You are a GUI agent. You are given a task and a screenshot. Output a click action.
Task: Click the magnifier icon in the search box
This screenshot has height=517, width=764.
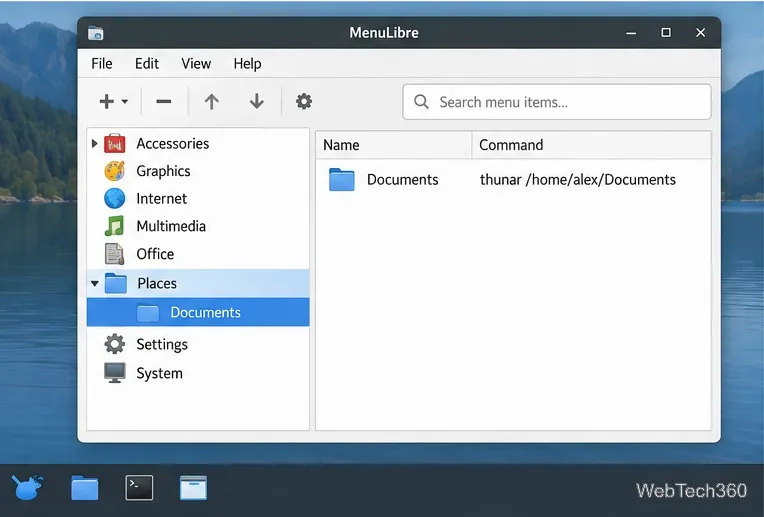421,102
